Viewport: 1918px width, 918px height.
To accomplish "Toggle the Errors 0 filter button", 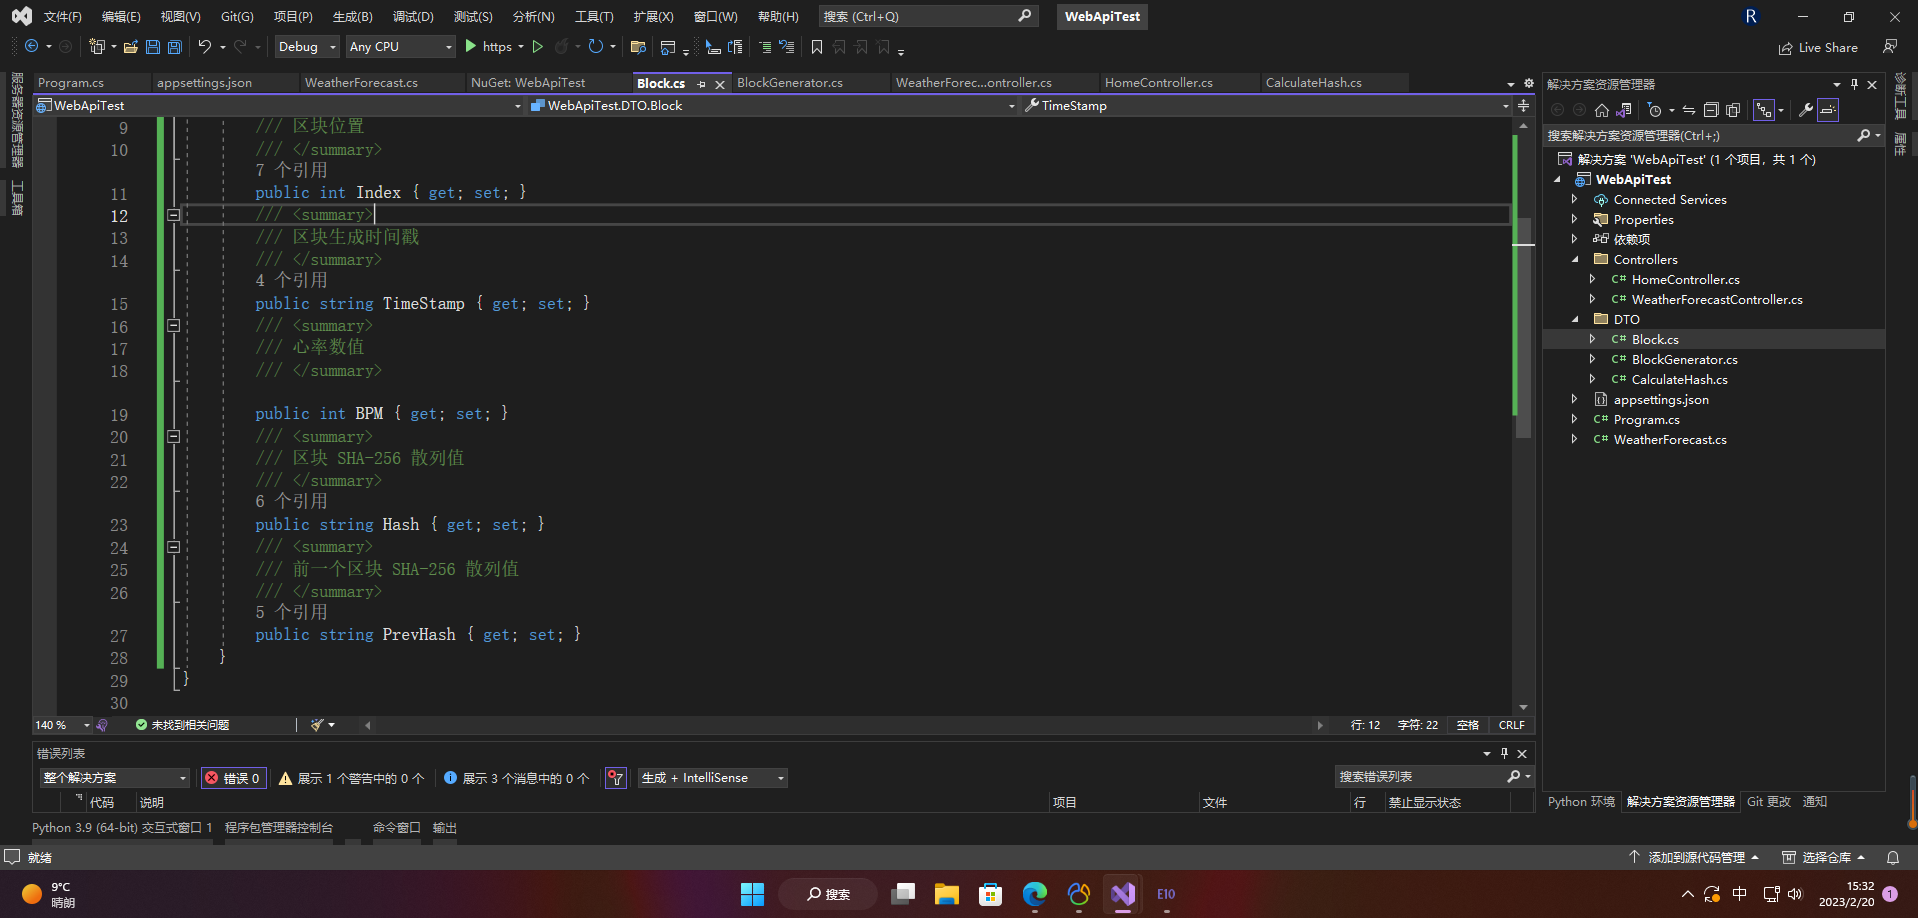I will click(x=234, y=778).
